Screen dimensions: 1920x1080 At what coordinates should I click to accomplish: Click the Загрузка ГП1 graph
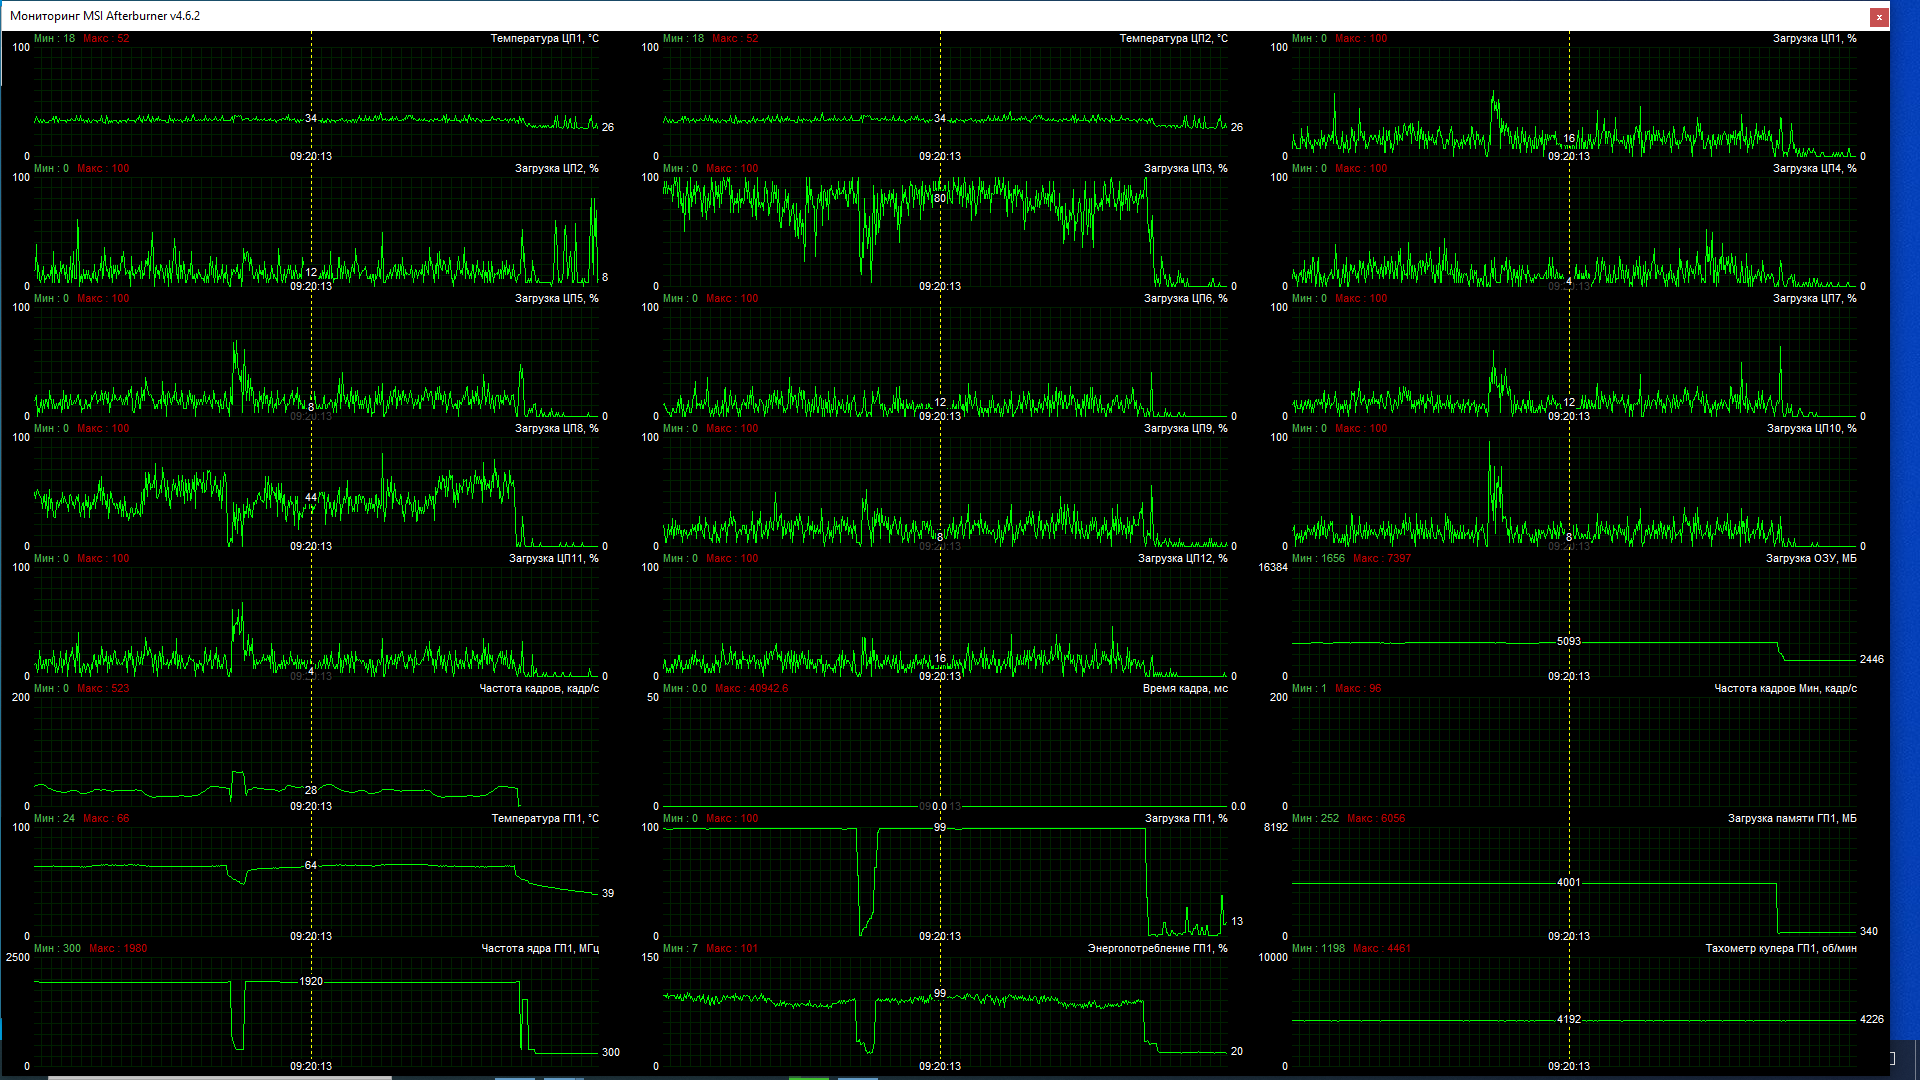pyautogui.click(x=945, y=882)
